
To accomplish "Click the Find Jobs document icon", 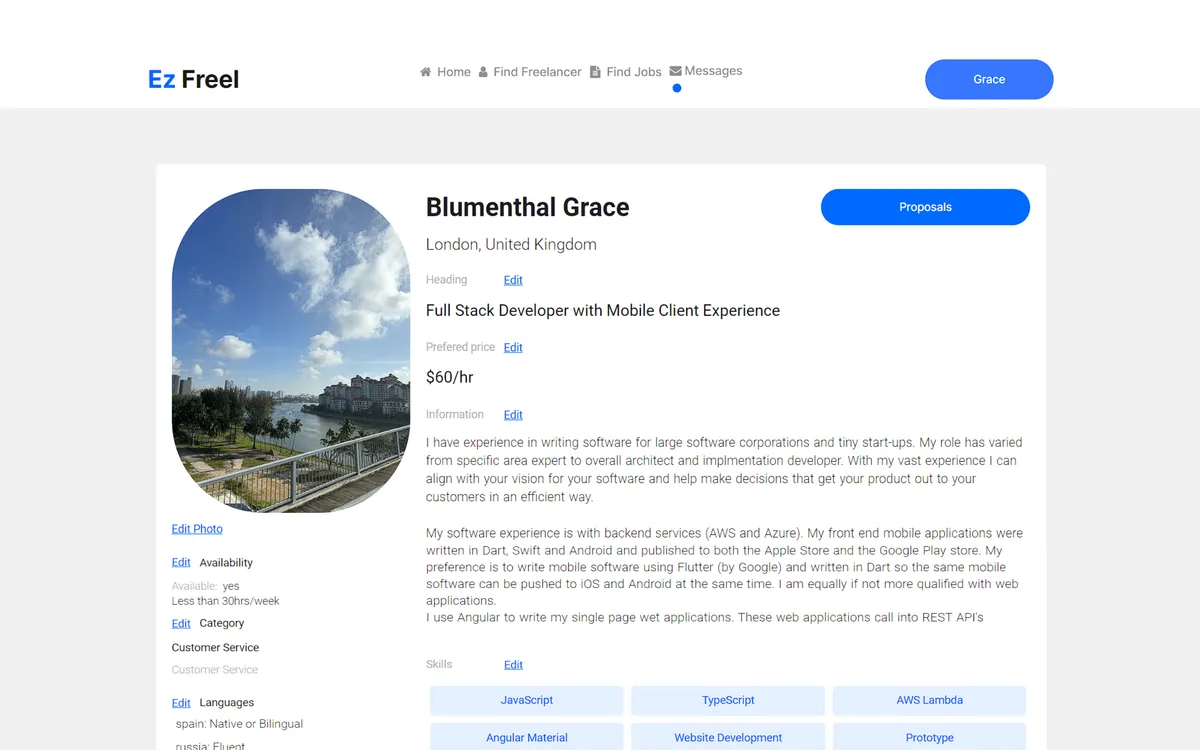I will pyautogui.click(x=595, y=72).
